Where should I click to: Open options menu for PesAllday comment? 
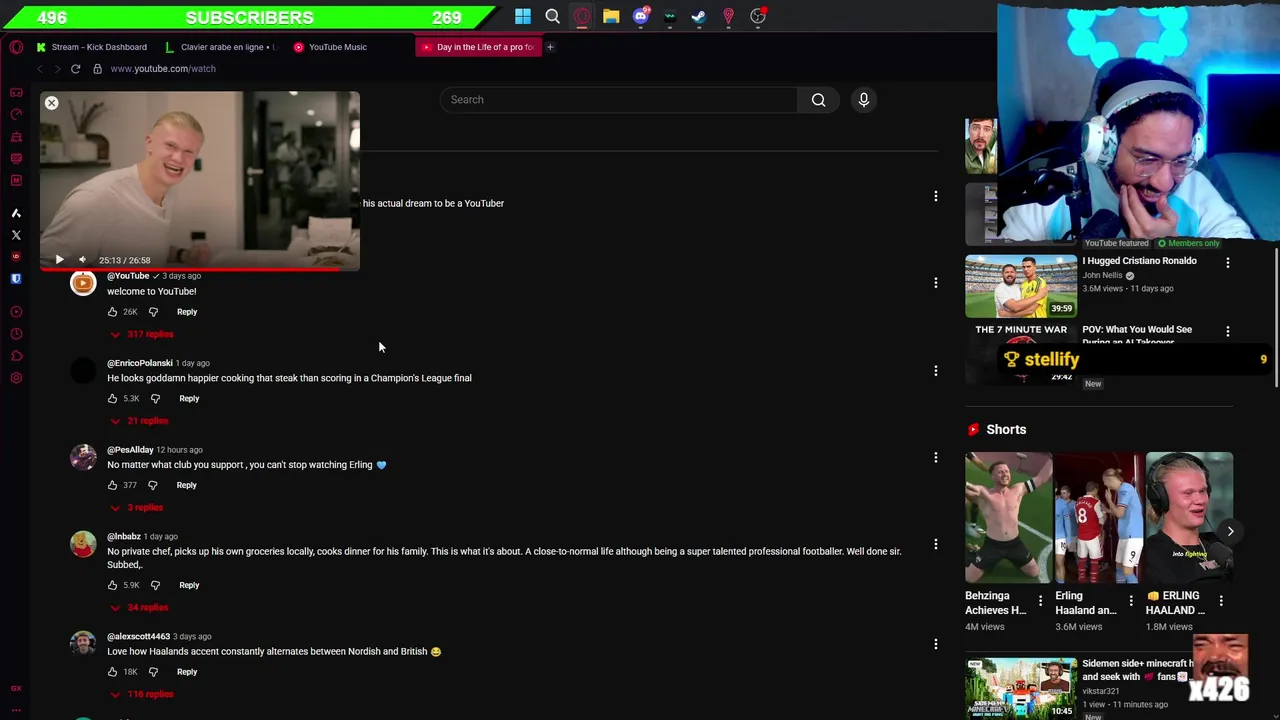click(x=935, y=457)
